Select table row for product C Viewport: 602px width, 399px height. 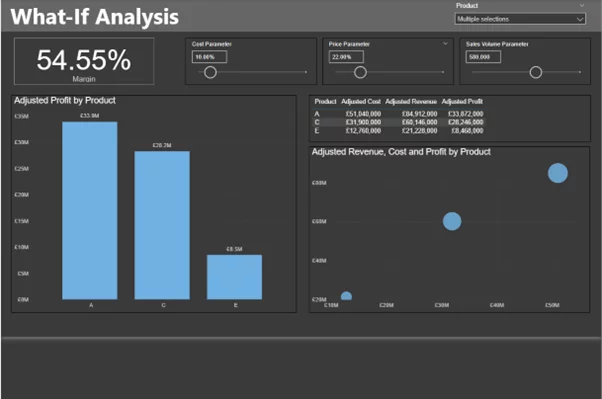(399, 122)
